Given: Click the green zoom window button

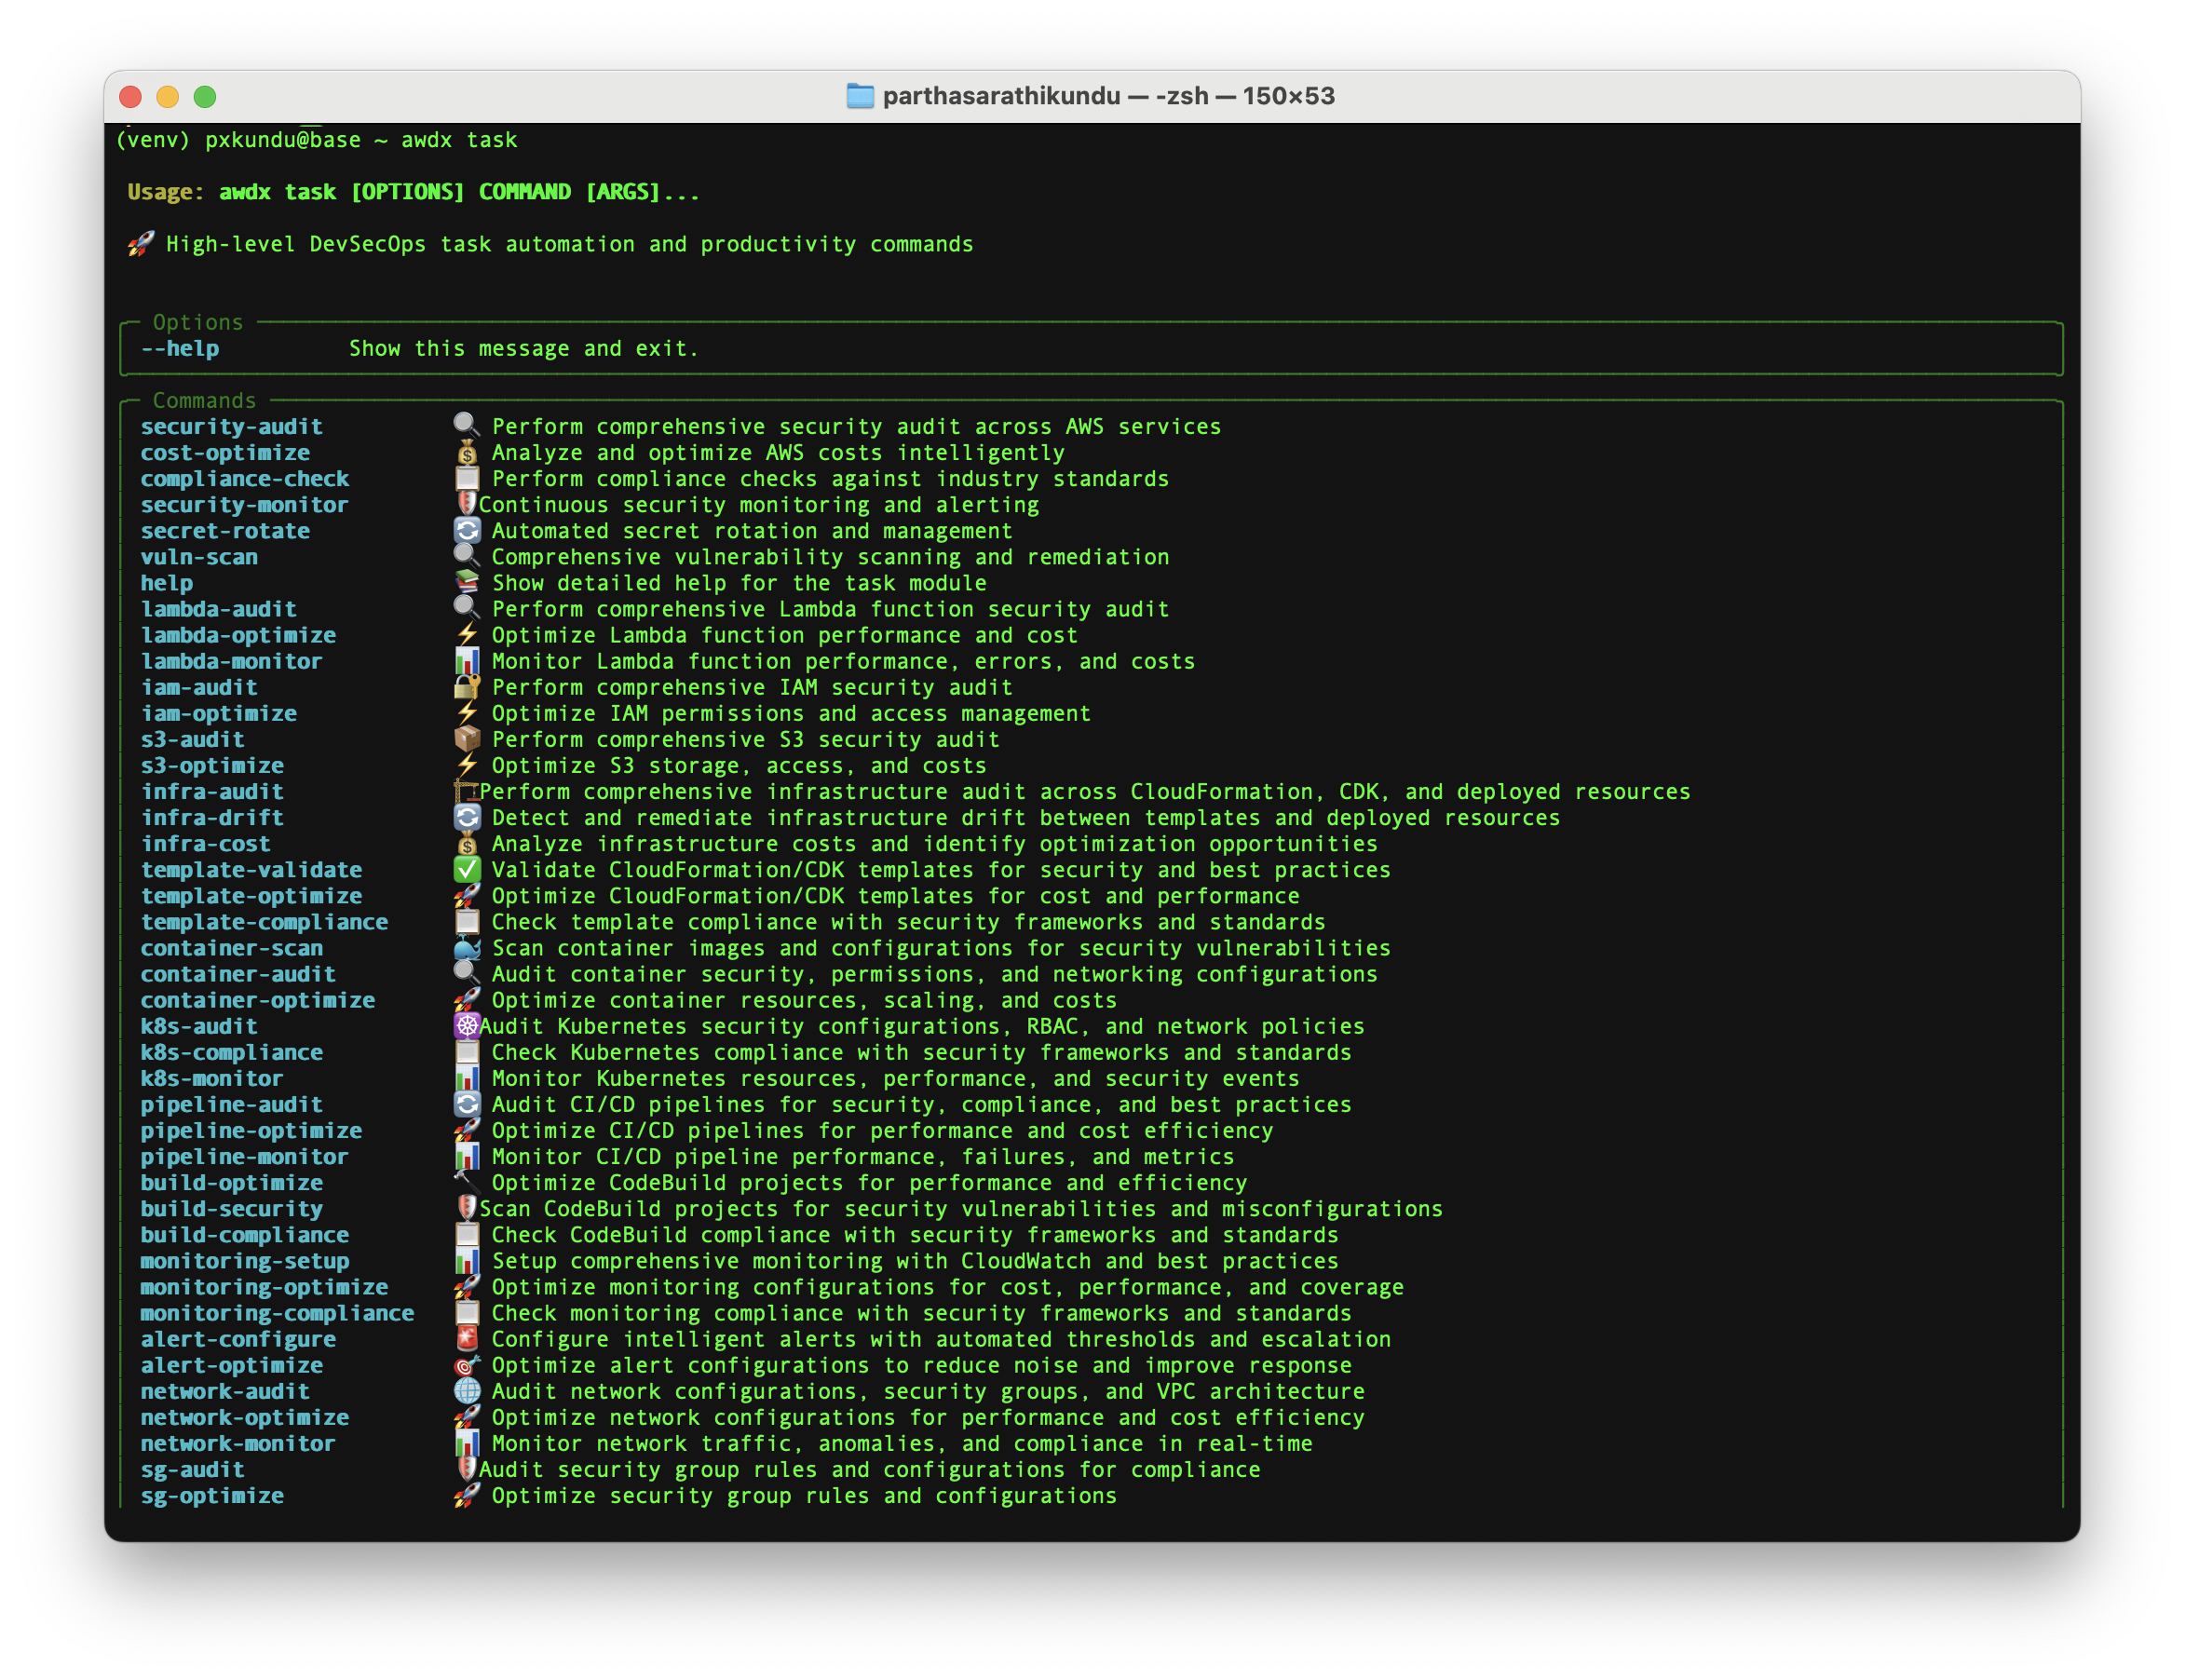Looking at the screenshot, I should coord(205,96).
